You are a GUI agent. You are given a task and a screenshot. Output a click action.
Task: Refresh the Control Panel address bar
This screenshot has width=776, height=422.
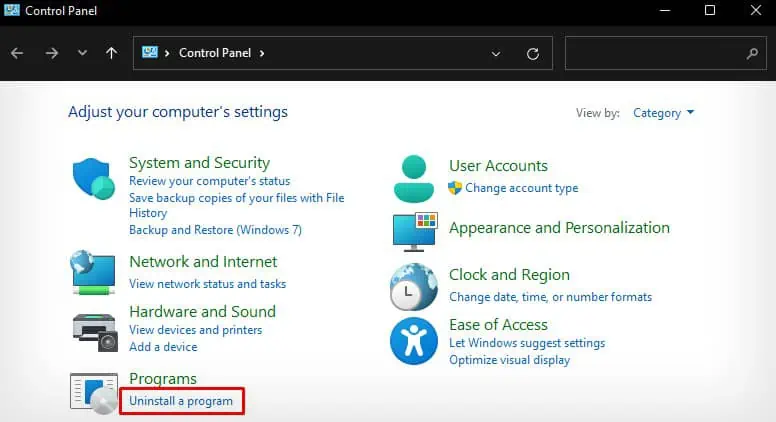coord(533,53)
